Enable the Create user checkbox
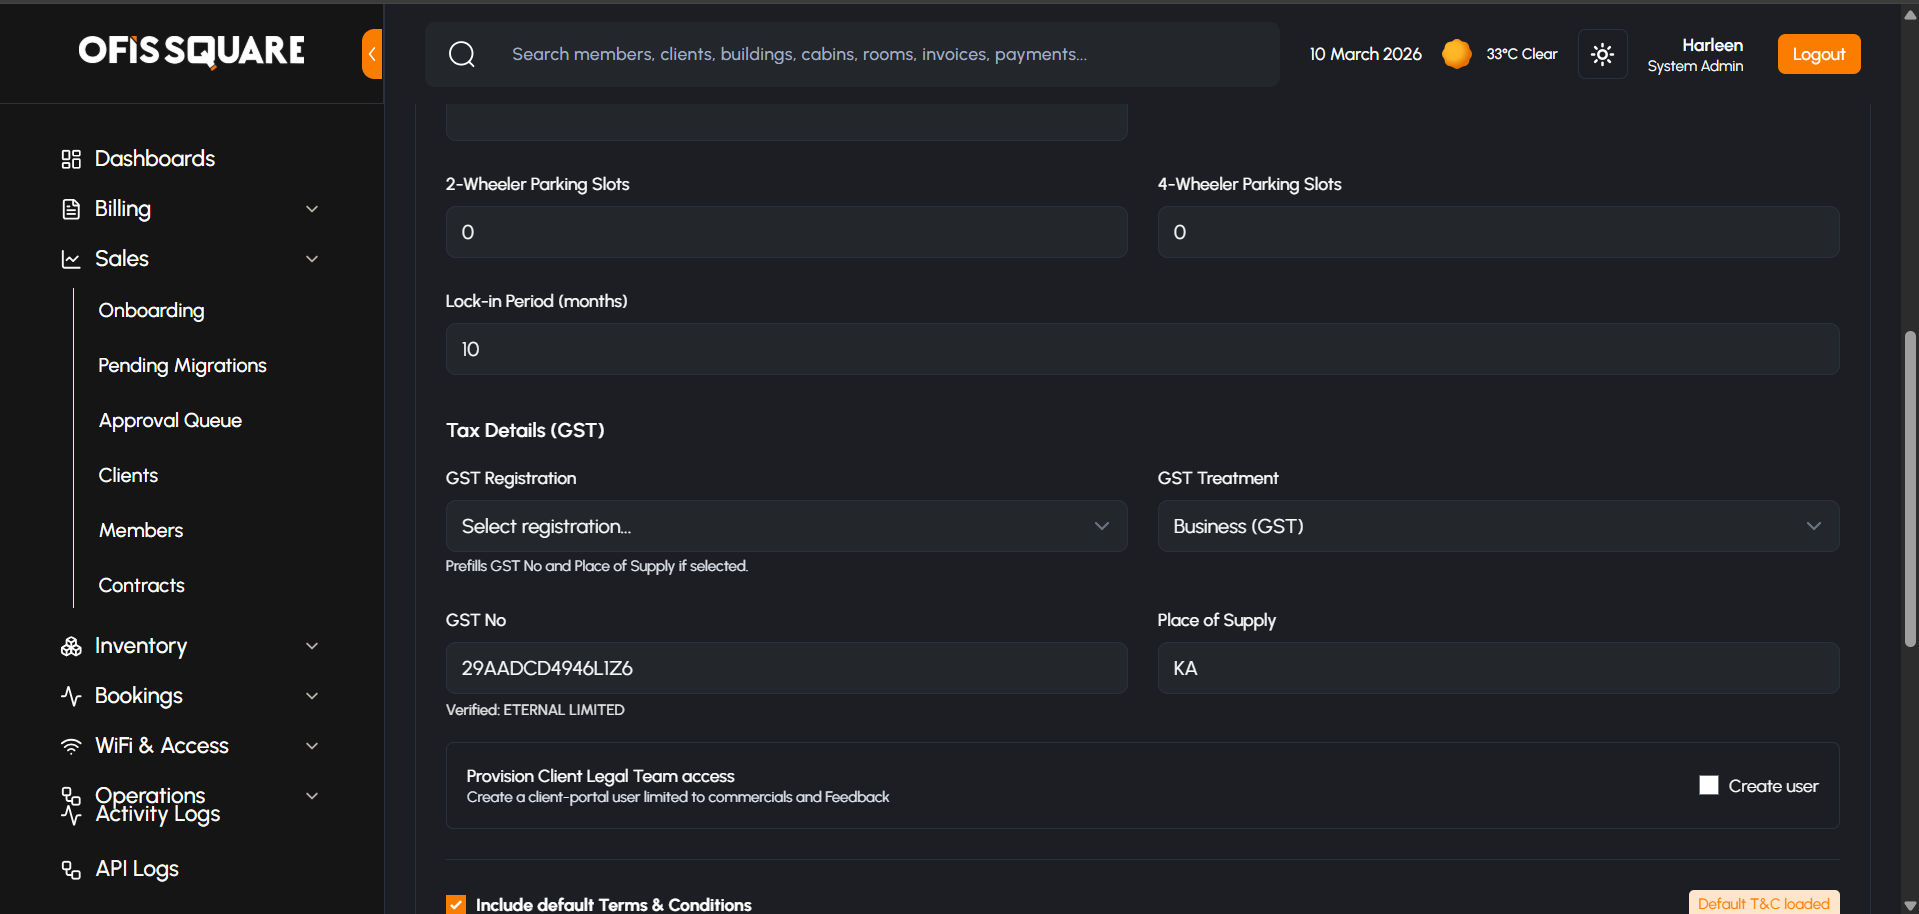The image size is (1919, 914). pyautogui.click(x=1708, y=786)
